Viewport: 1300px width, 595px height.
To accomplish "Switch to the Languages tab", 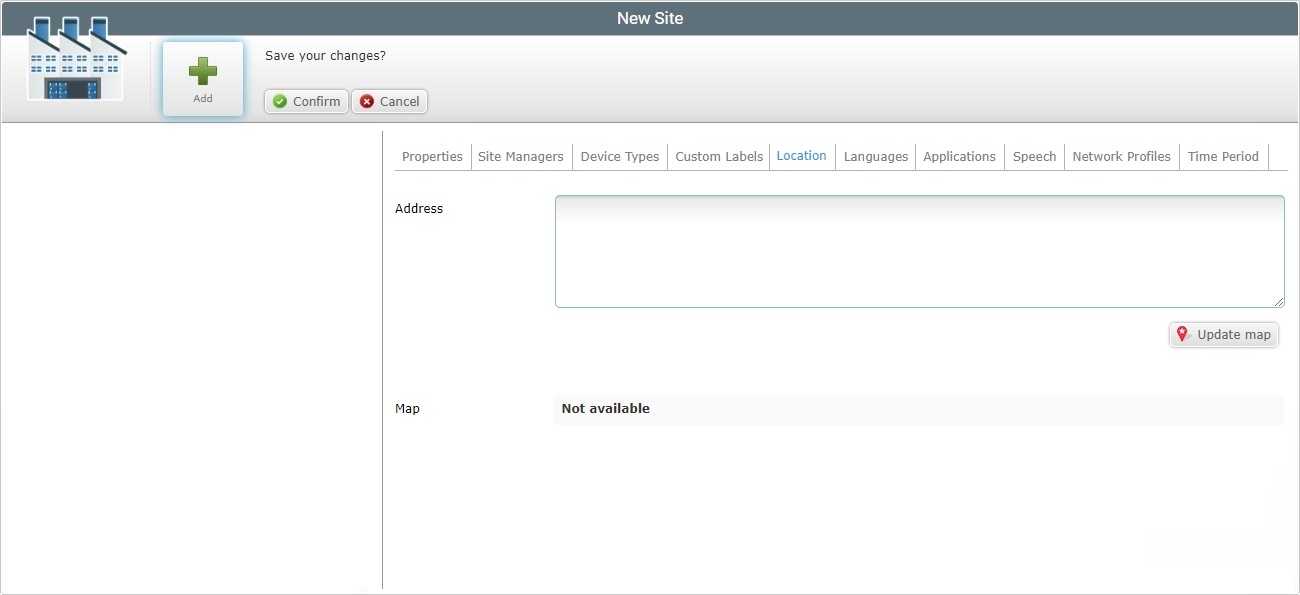I will [x=875, y=156].
